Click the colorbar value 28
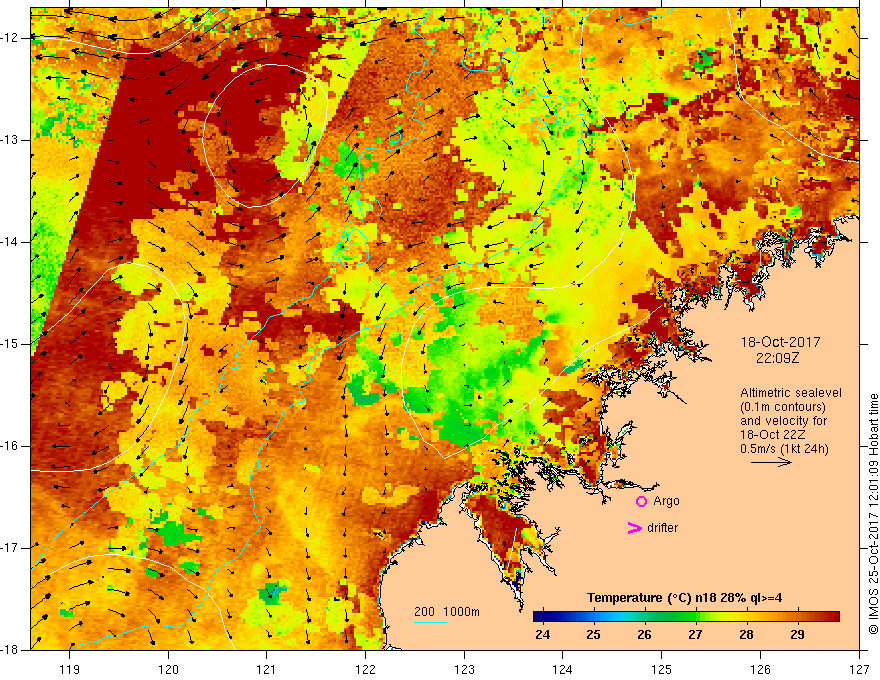 [x=746, y=635]
